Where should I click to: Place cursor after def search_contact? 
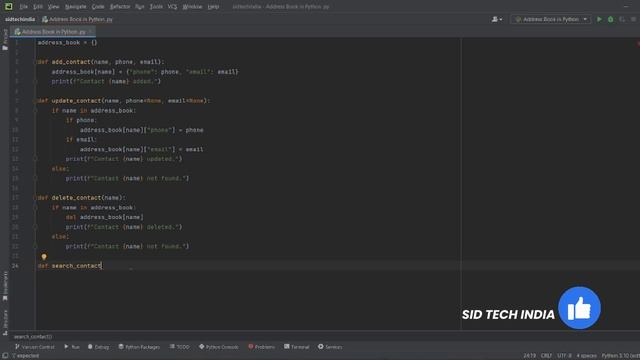102,266
